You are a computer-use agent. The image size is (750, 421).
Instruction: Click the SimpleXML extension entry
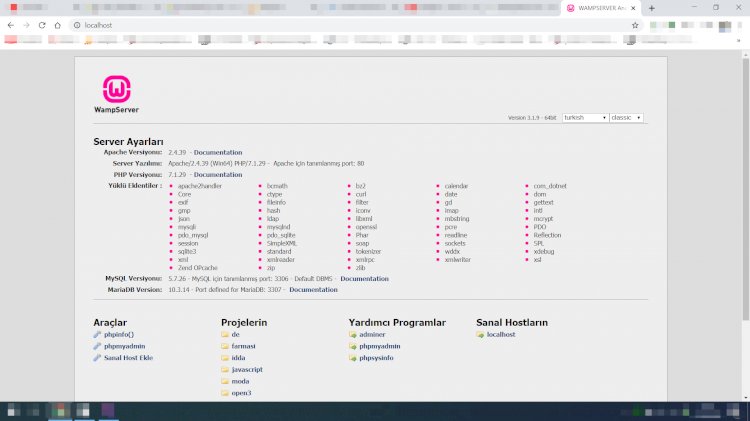pyautogui.click(x=282, y=244)
